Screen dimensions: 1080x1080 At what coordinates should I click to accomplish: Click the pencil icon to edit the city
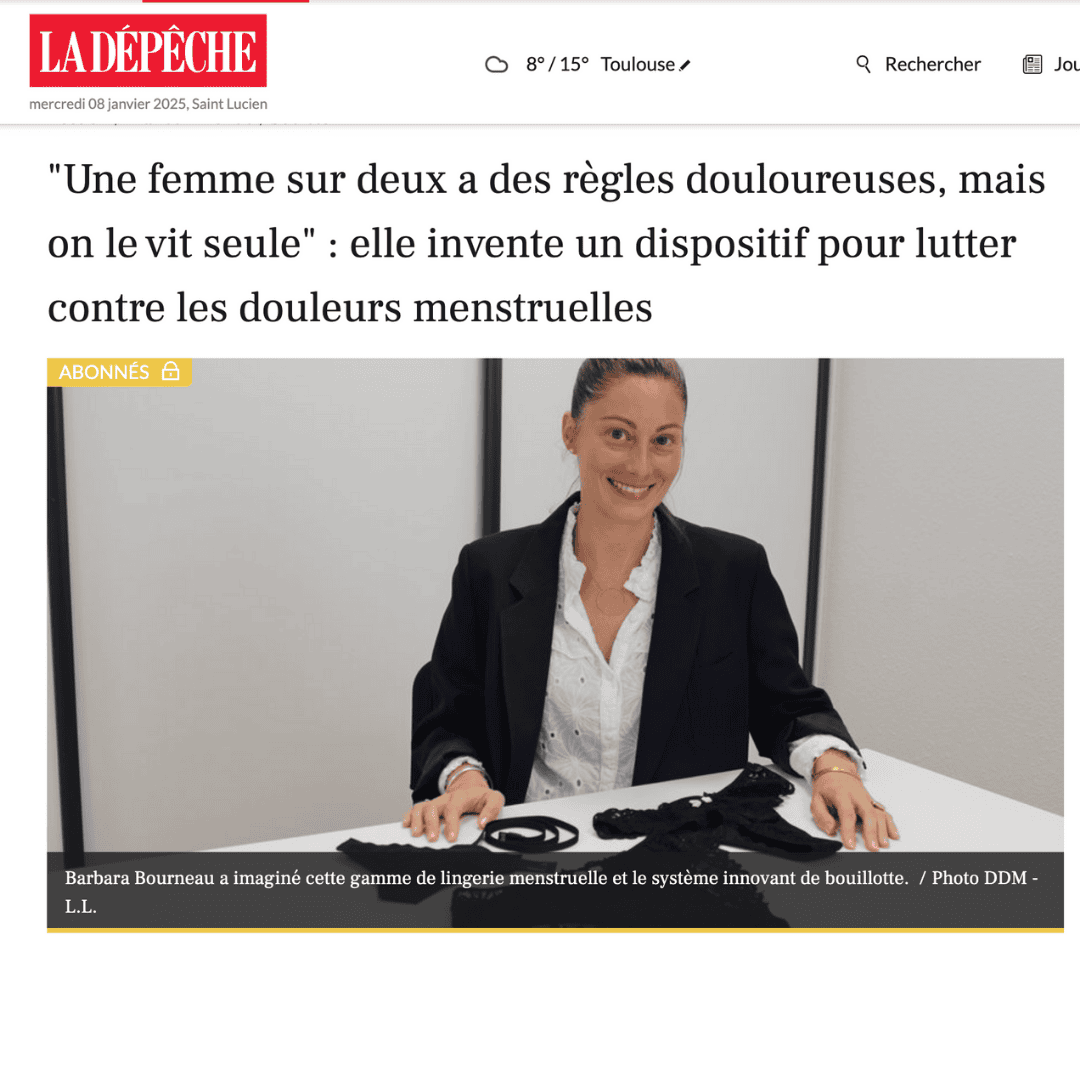pyautogui.click(x=685, y=65)
